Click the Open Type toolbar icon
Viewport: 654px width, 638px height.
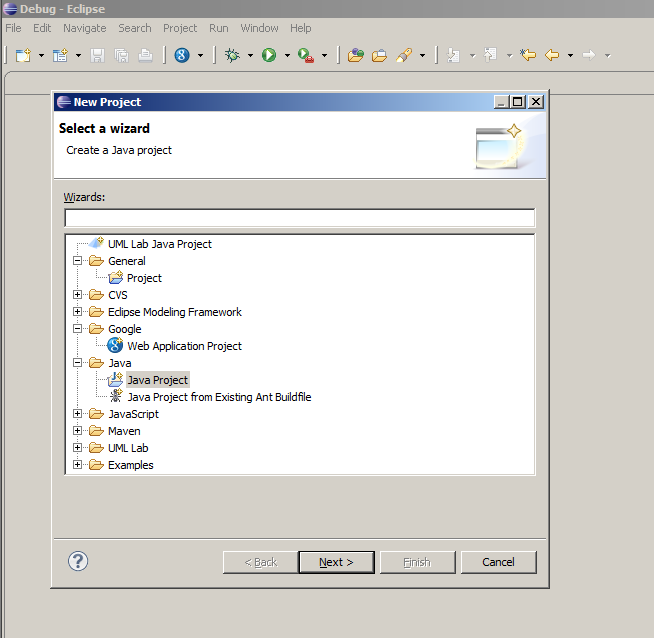pos(355,55)
